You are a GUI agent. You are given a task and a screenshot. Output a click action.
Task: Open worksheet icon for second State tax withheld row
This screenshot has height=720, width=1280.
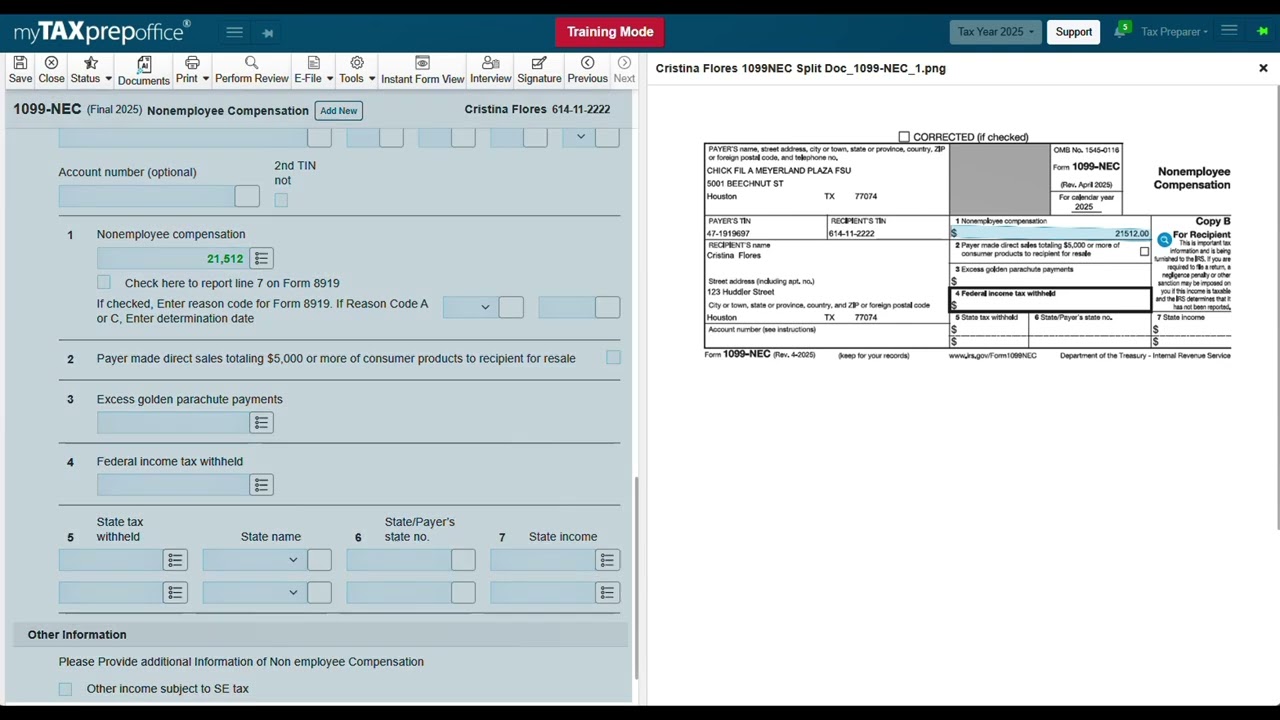point(175,593)
